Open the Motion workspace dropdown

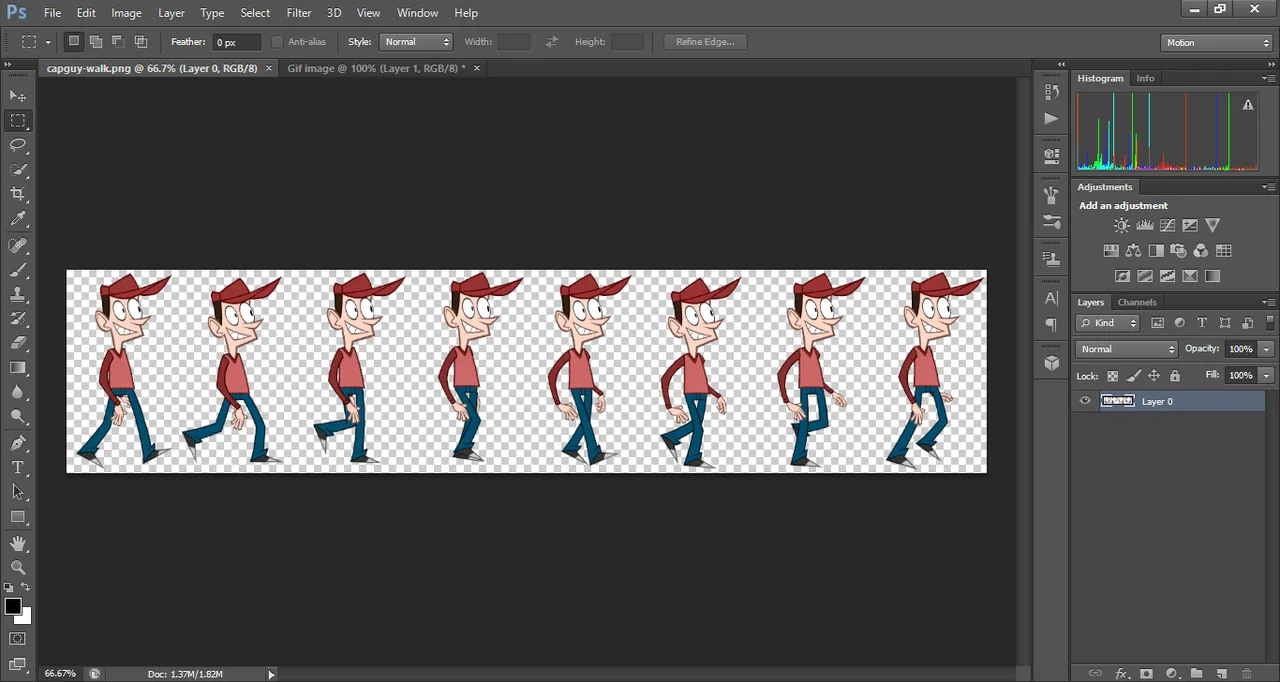(1217, 42)
